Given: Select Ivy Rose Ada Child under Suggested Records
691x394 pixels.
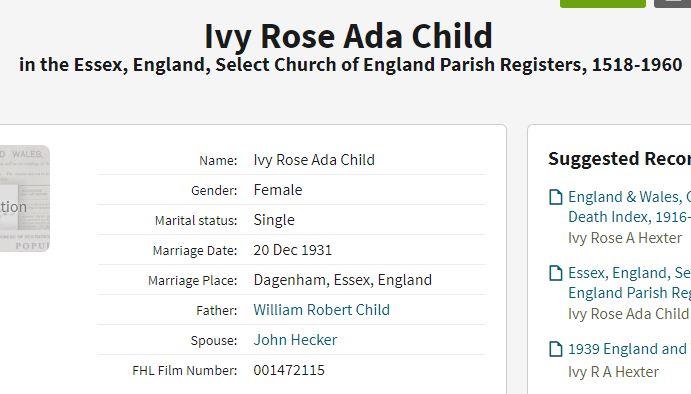Looking at the screenshot, I should (x=628, y=314).
